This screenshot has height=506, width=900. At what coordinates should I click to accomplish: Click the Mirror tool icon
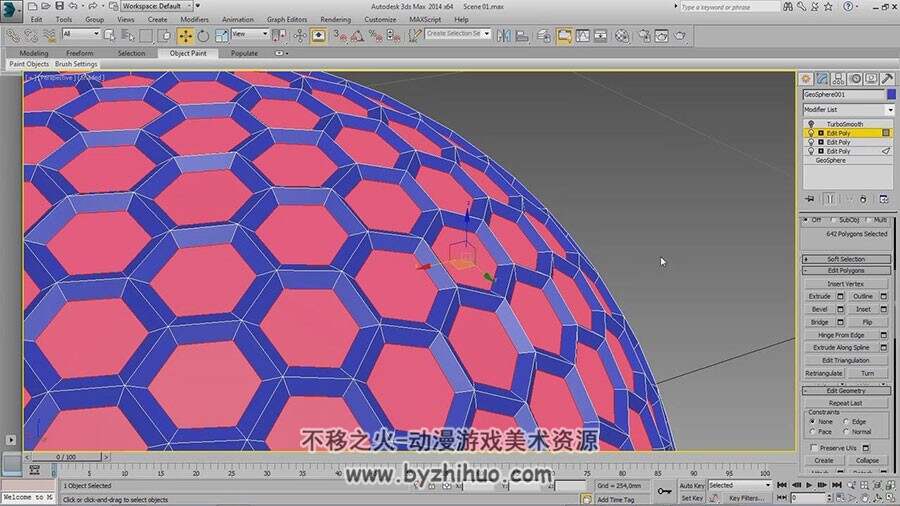coord(503,36)
